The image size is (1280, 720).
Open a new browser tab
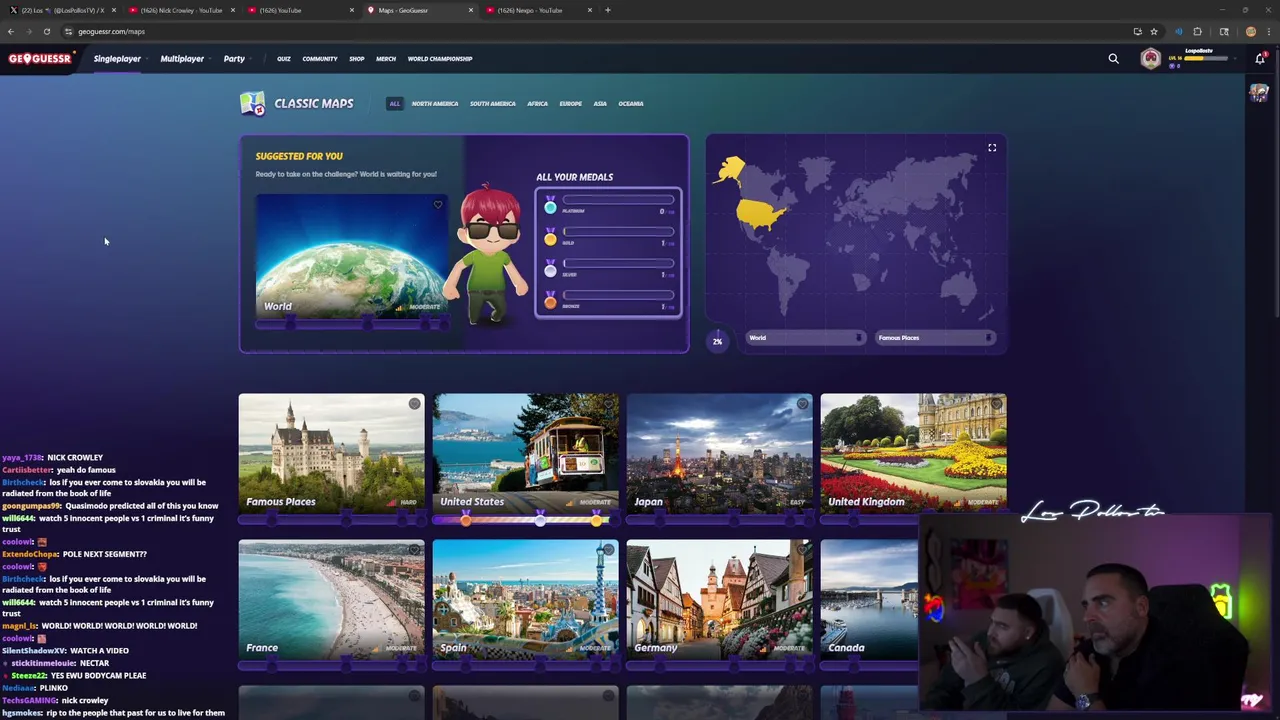click(x=607, y=10)
